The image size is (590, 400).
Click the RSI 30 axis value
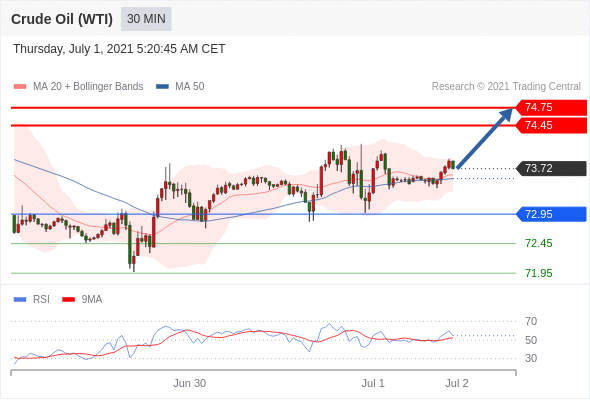[x=531, y=358]
